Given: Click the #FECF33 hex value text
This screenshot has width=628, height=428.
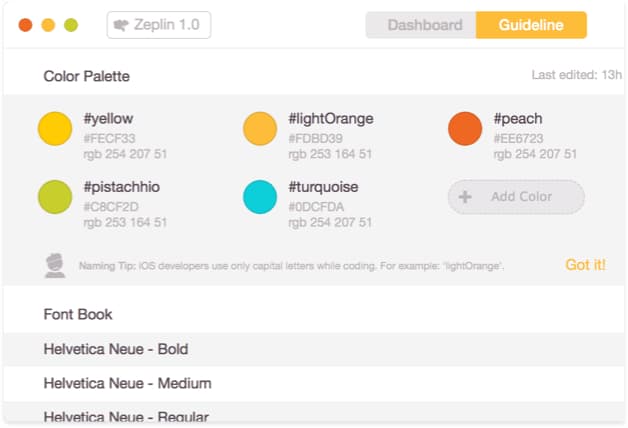Looking at the screenshot, I should click(x=109, y=139).
